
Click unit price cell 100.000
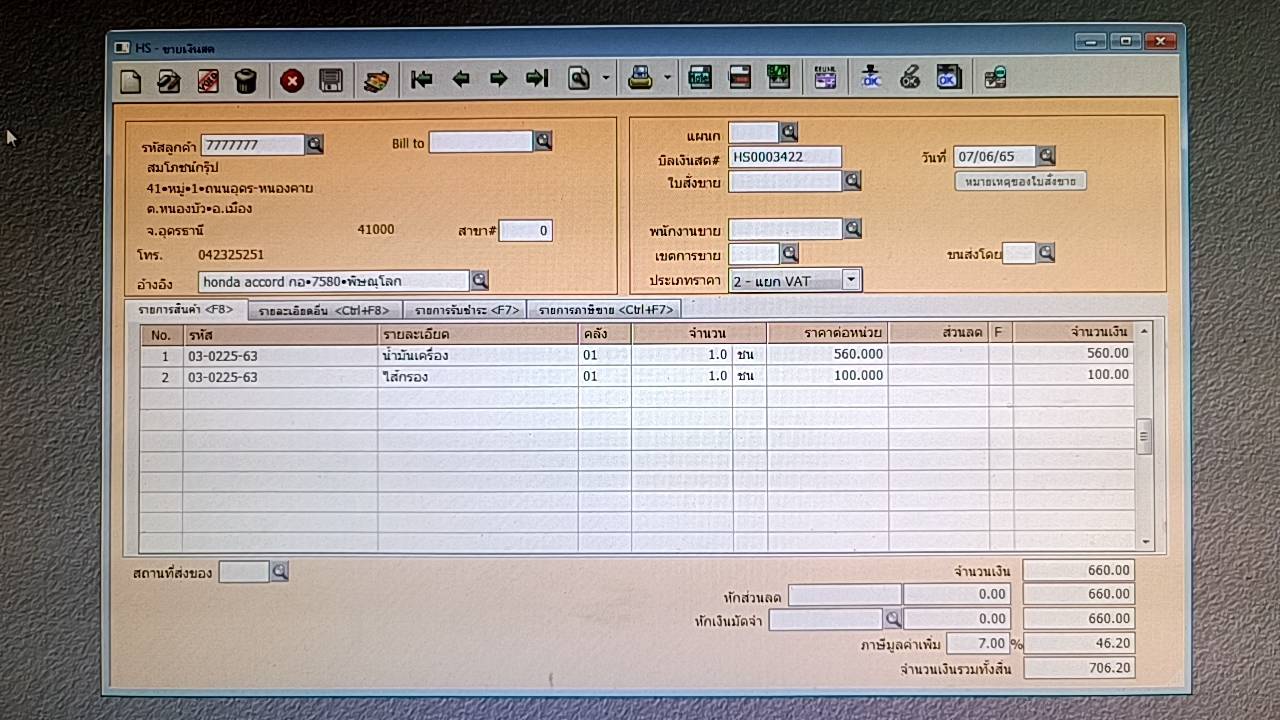click(x=827, y=377)
